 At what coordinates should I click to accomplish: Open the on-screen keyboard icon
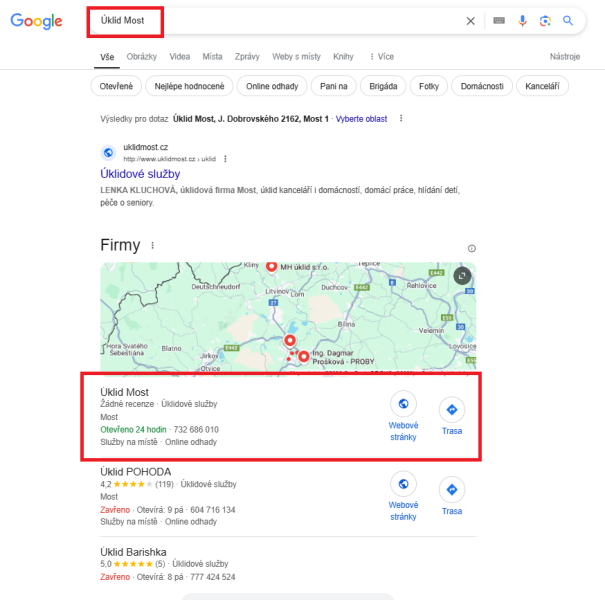click(499, 20)
